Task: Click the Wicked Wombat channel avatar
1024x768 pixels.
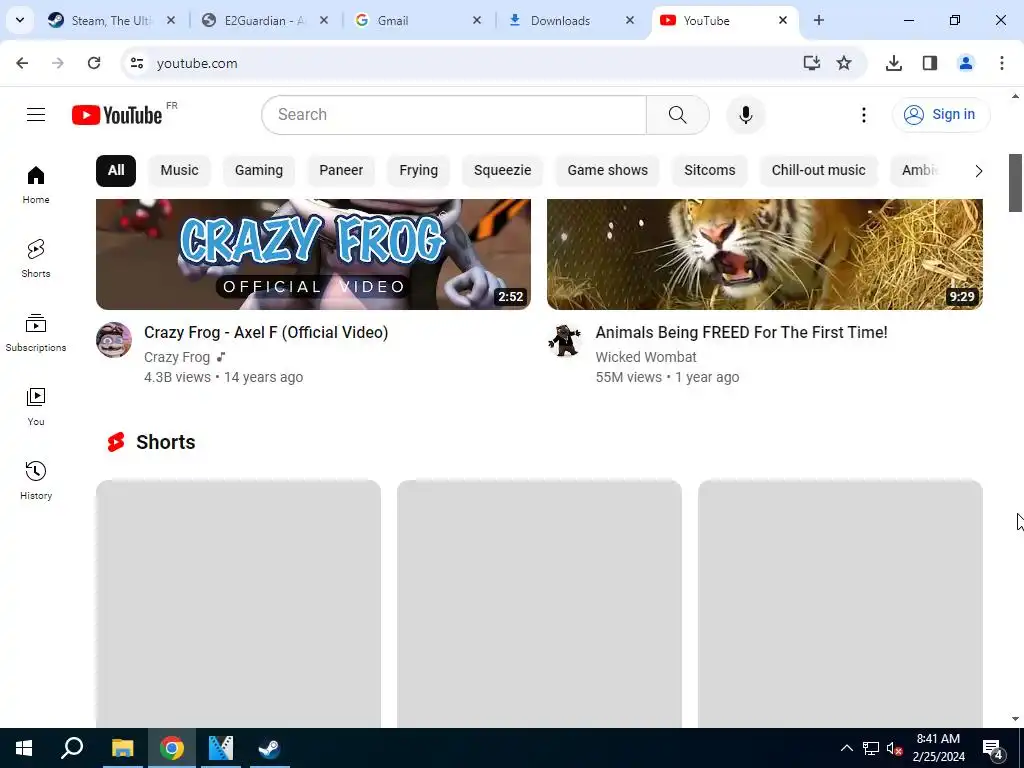Action: point(565,340)
